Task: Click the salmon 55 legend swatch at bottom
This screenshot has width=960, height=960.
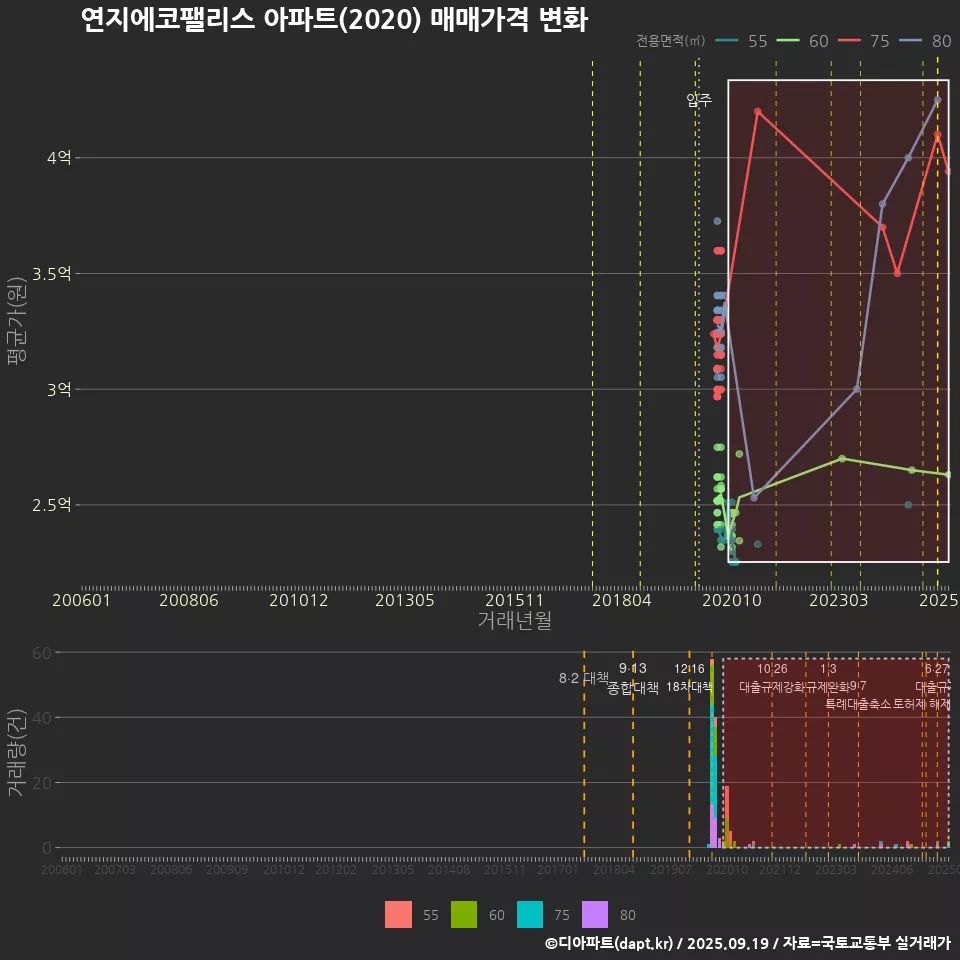Action: pos(398,914)
